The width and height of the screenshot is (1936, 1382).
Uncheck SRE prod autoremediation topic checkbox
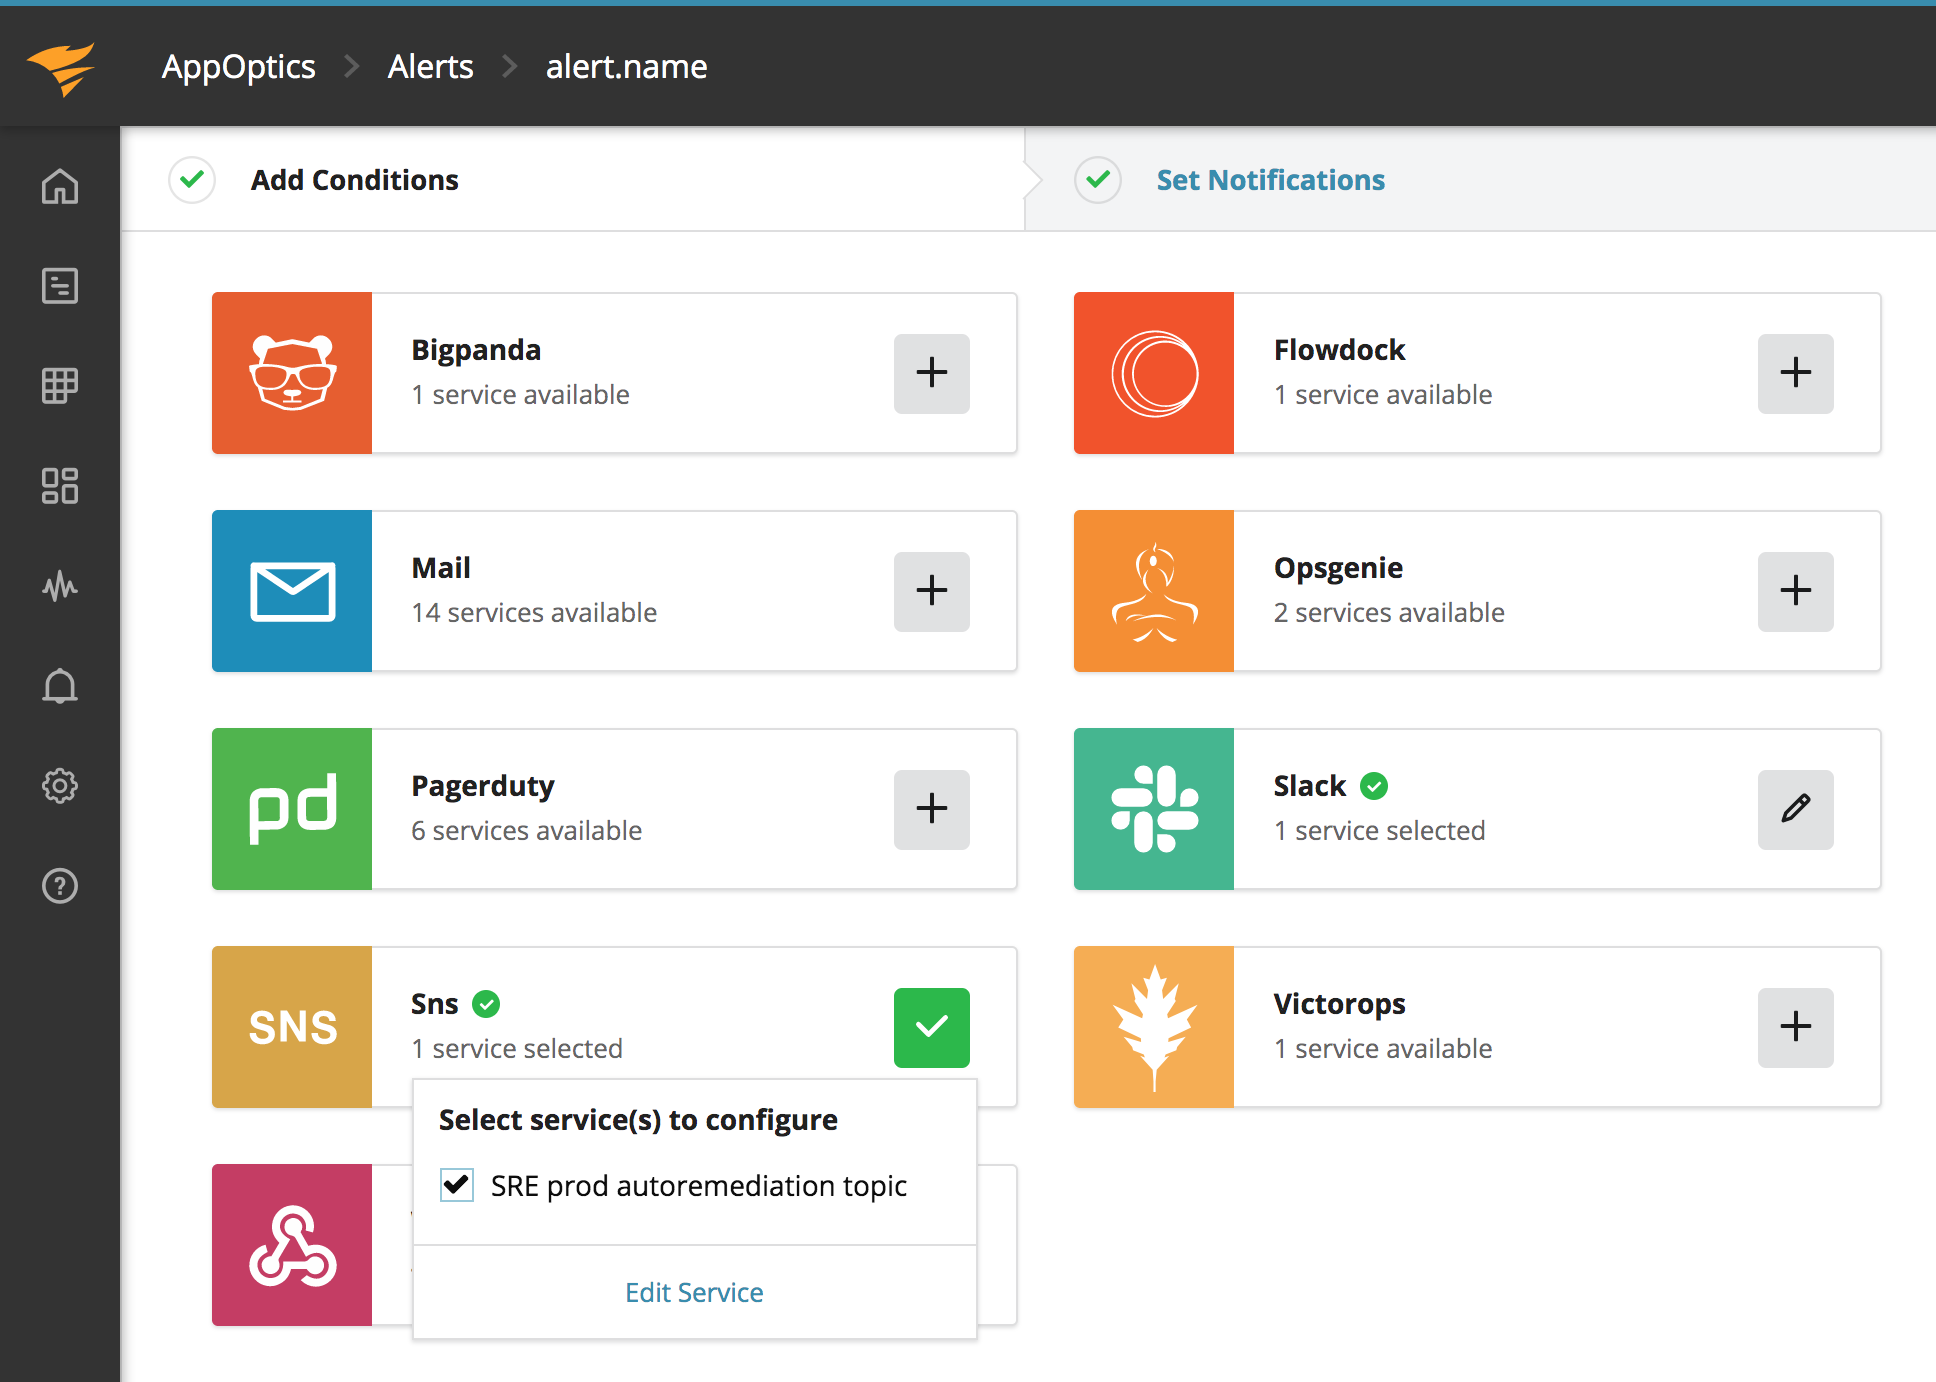(x=457, y=1185)
